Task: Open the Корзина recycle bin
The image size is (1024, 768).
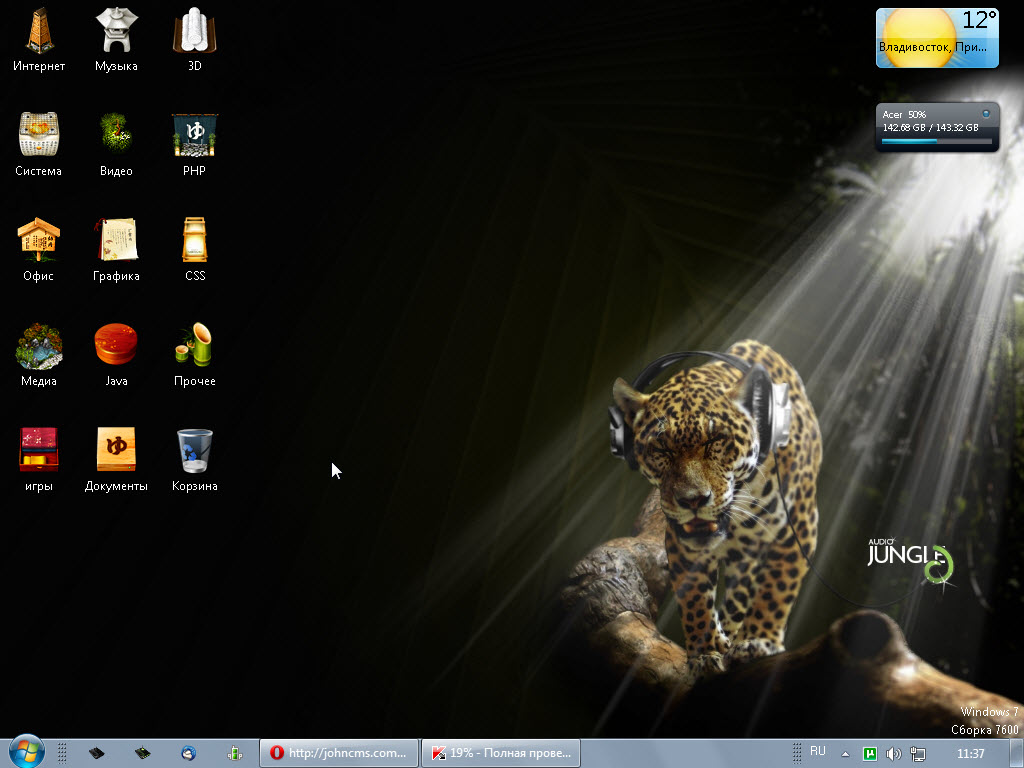Action: 194,452
